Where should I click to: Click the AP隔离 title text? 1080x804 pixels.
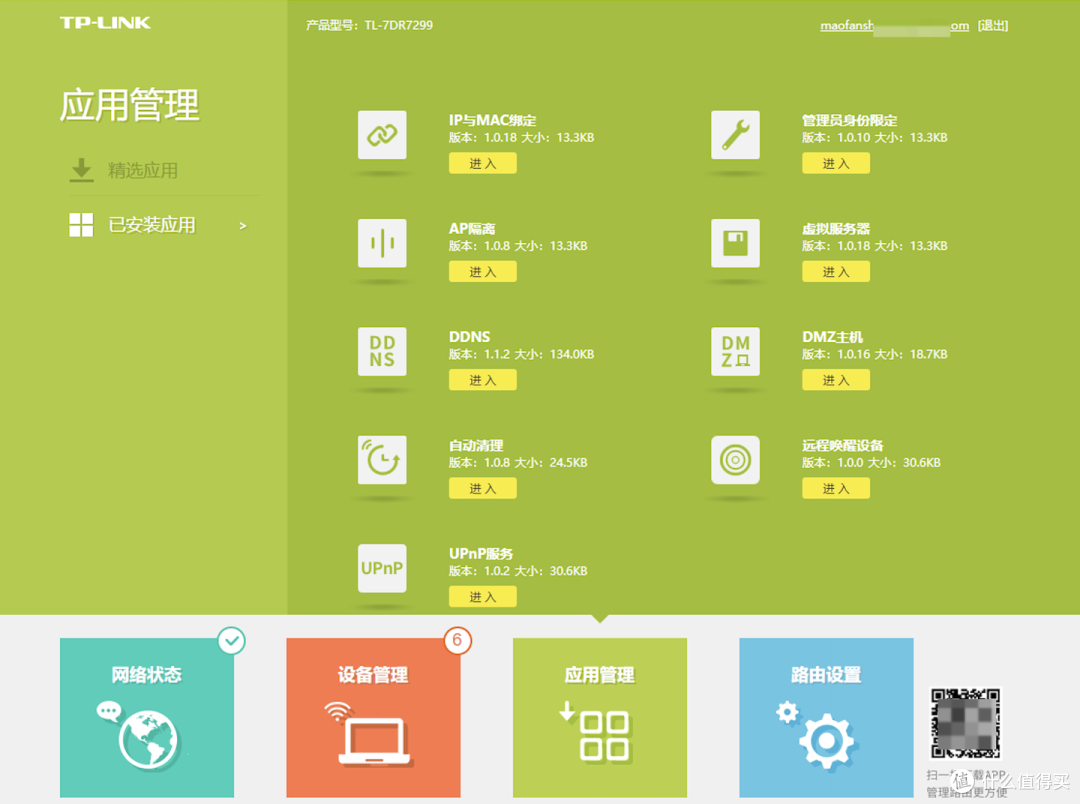click(472, 228)
